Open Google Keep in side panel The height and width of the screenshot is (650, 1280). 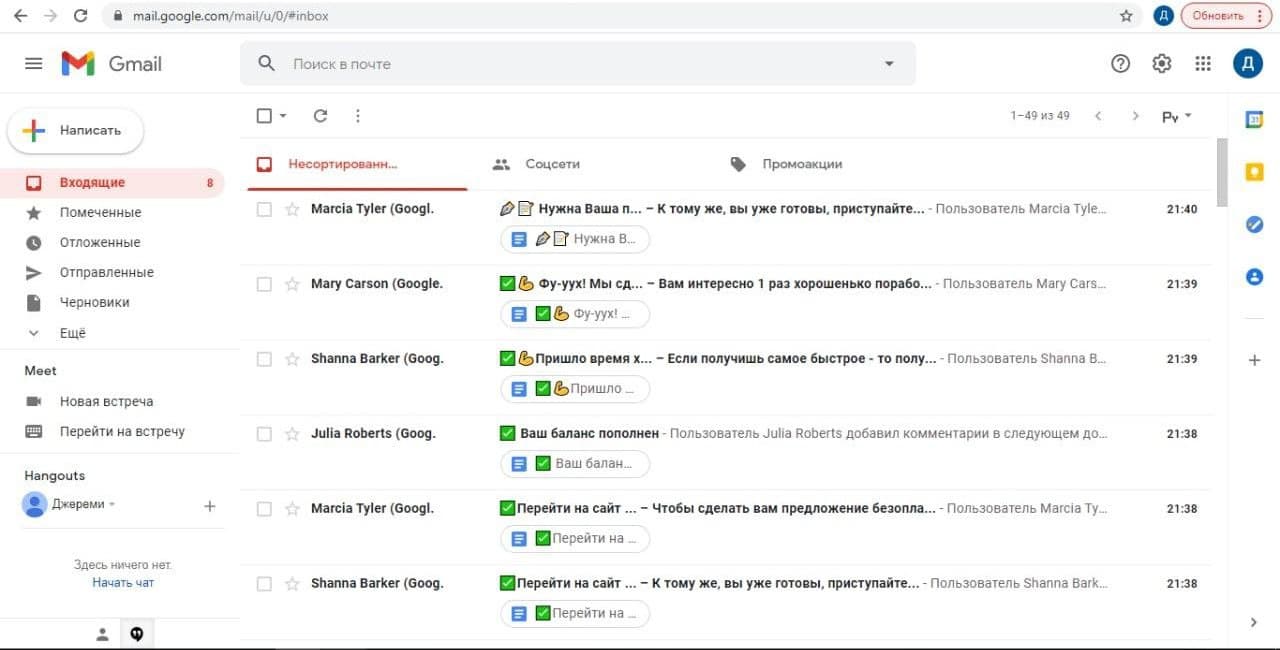(1254, 172)
